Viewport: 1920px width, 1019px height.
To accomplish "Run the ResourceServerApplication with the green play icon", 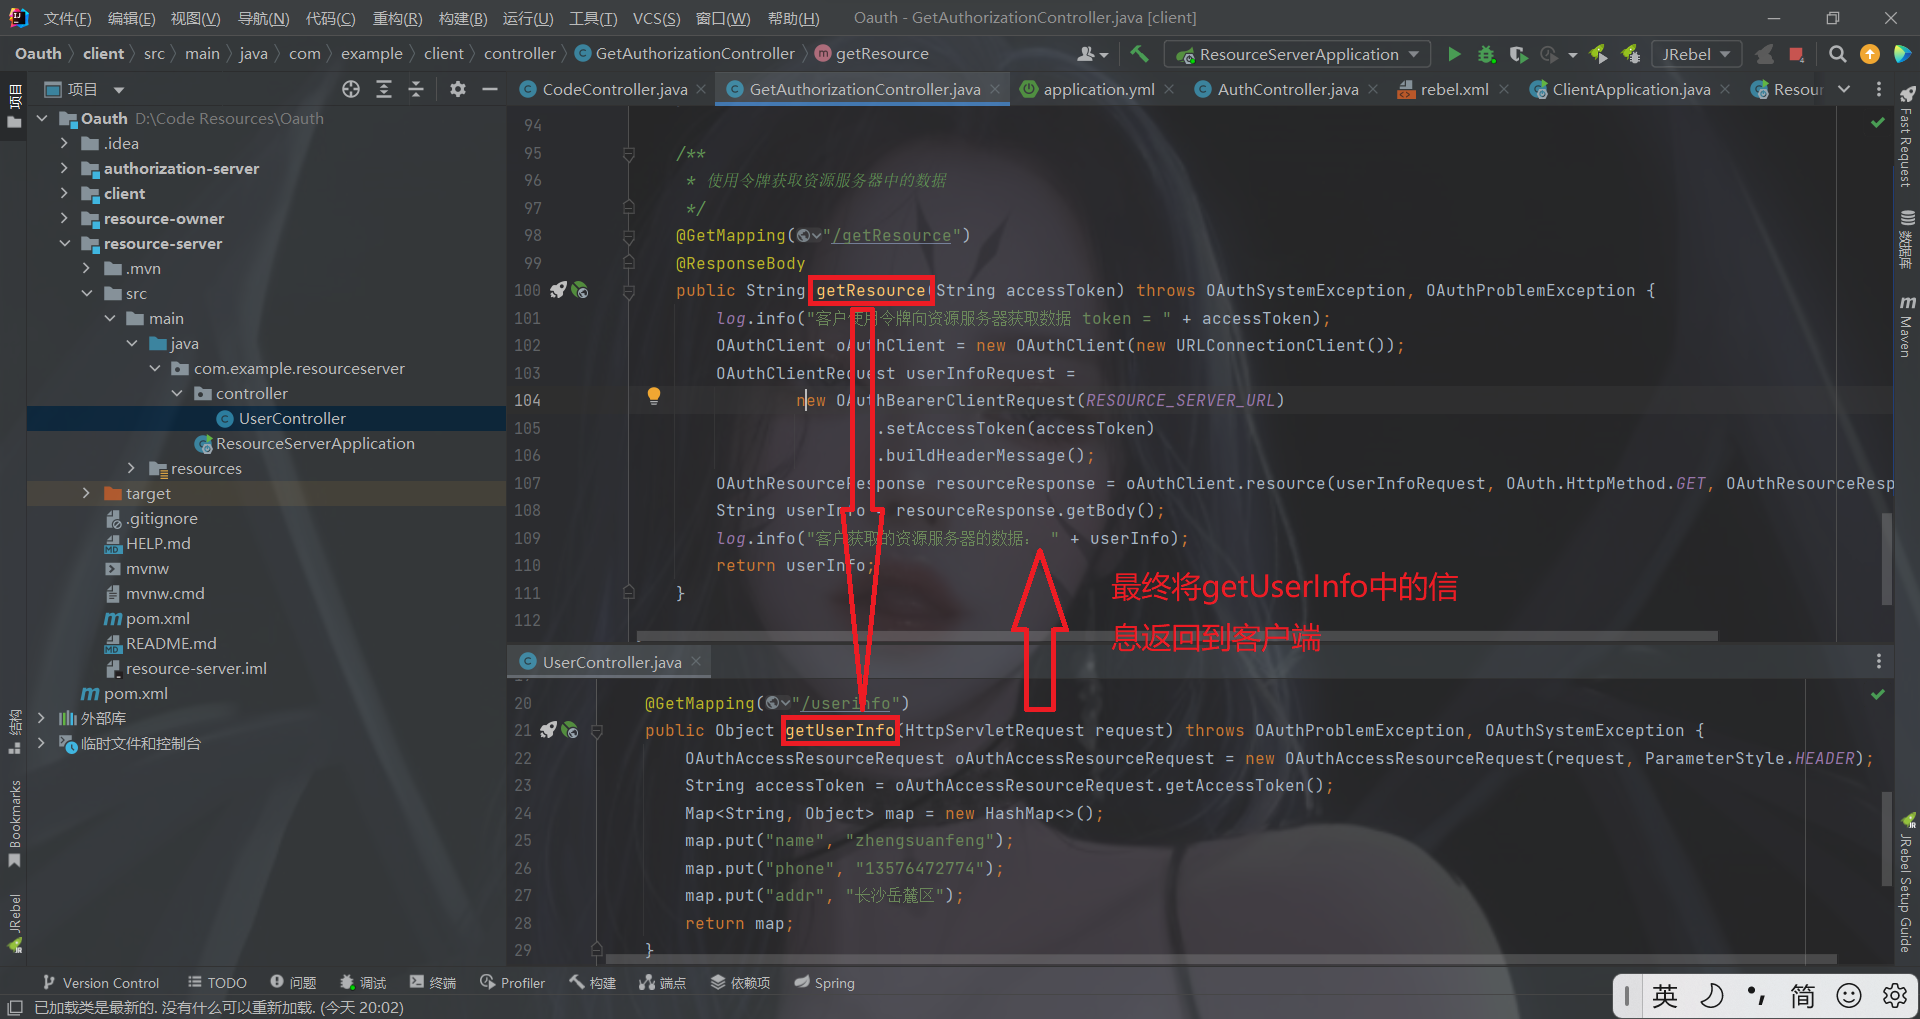I will 1455,54.
